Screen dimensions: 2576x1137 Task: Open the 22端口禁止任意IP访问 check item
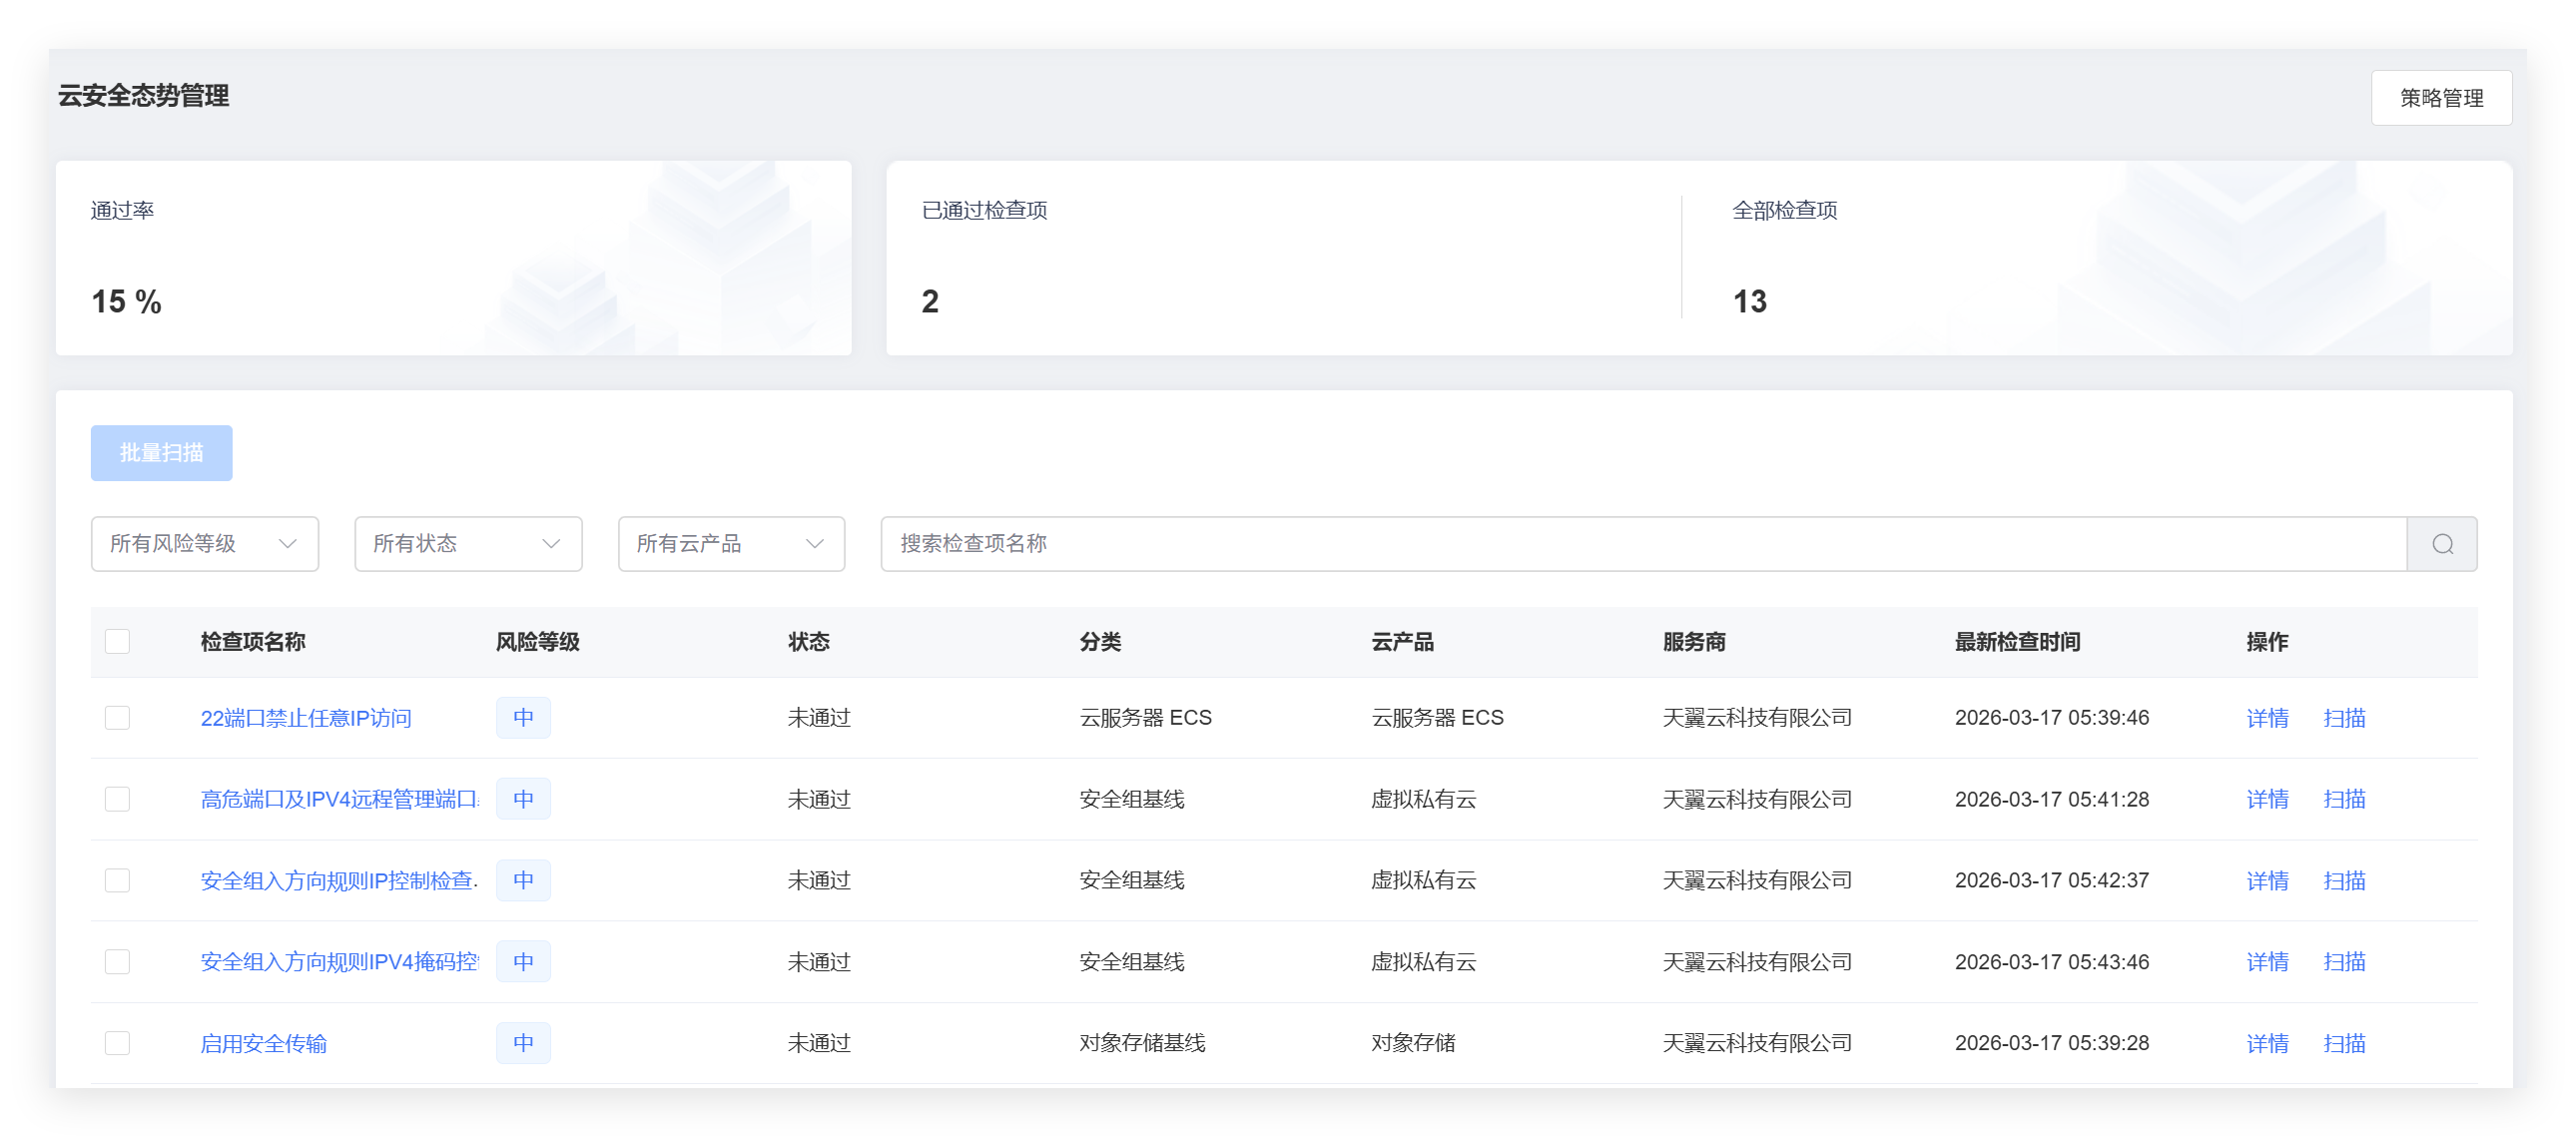coord(306,718)
